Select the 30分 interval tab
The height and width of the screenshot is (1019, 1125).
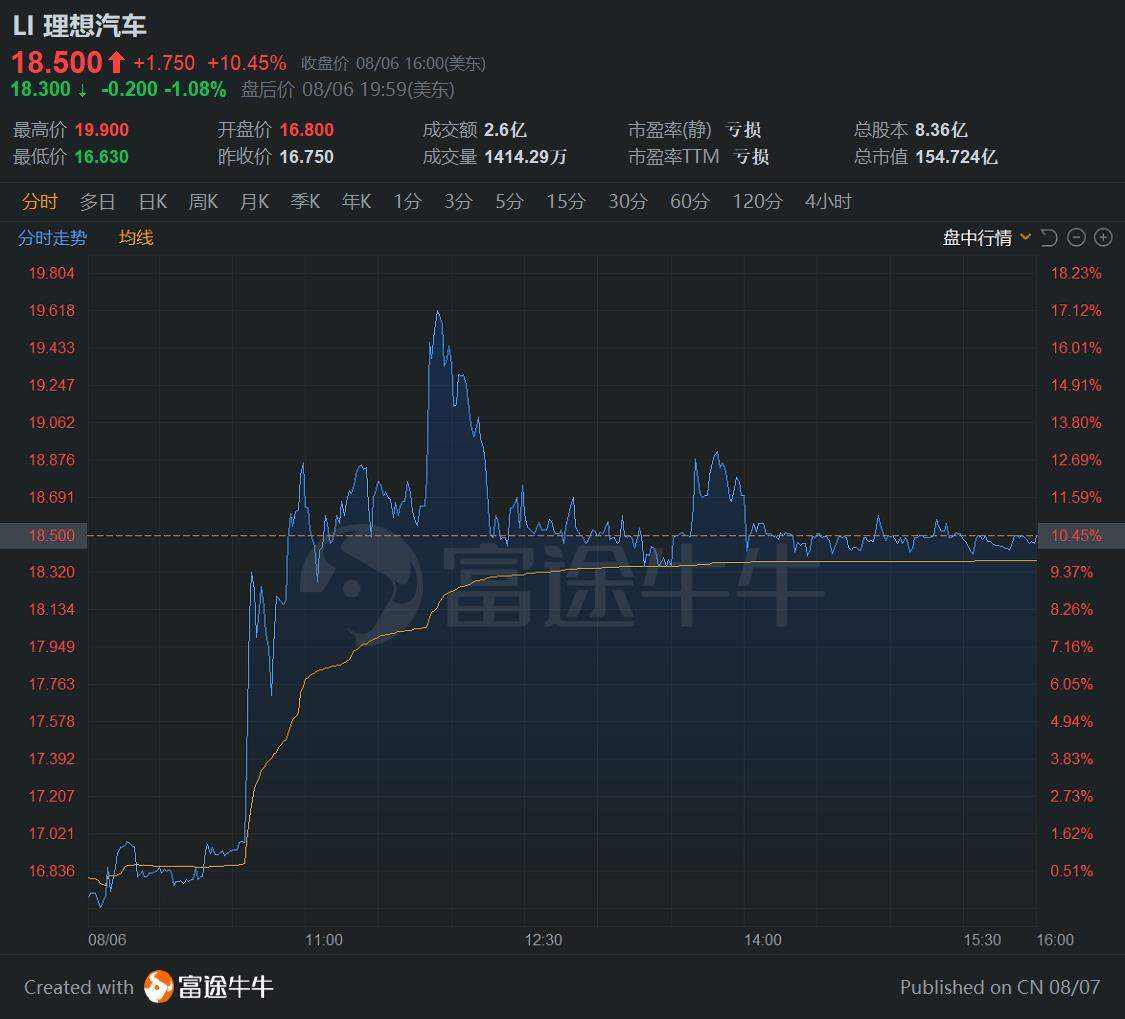click(628, 202)
